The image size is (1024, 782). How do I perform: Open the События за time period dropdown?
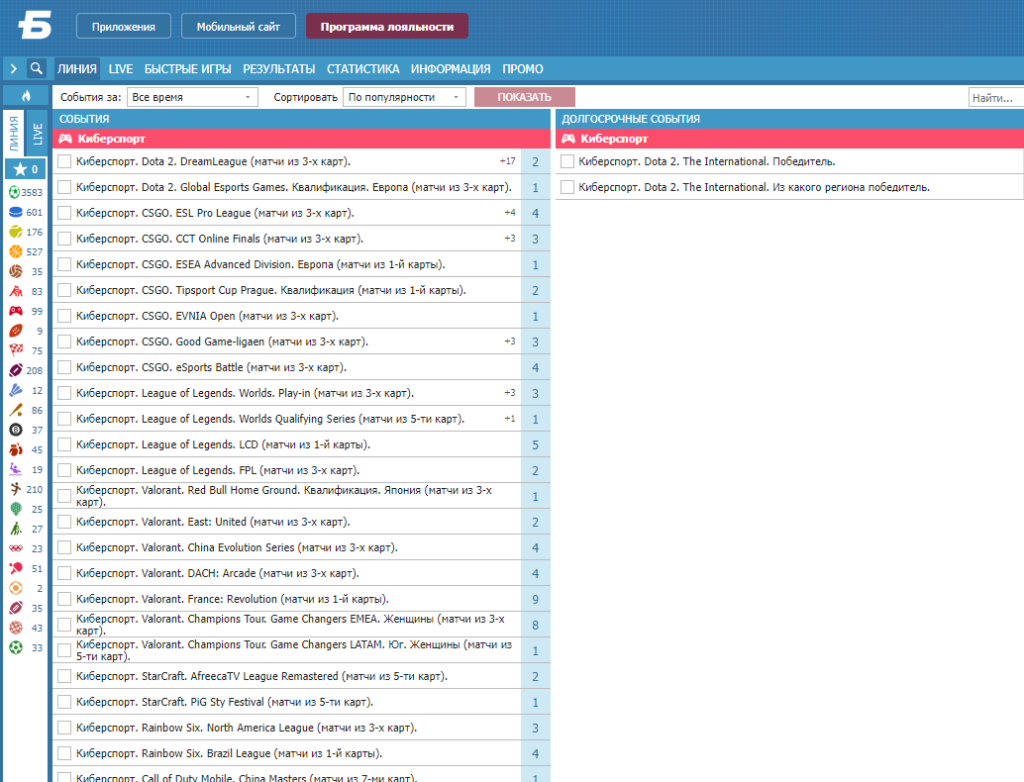coord(192,97)
